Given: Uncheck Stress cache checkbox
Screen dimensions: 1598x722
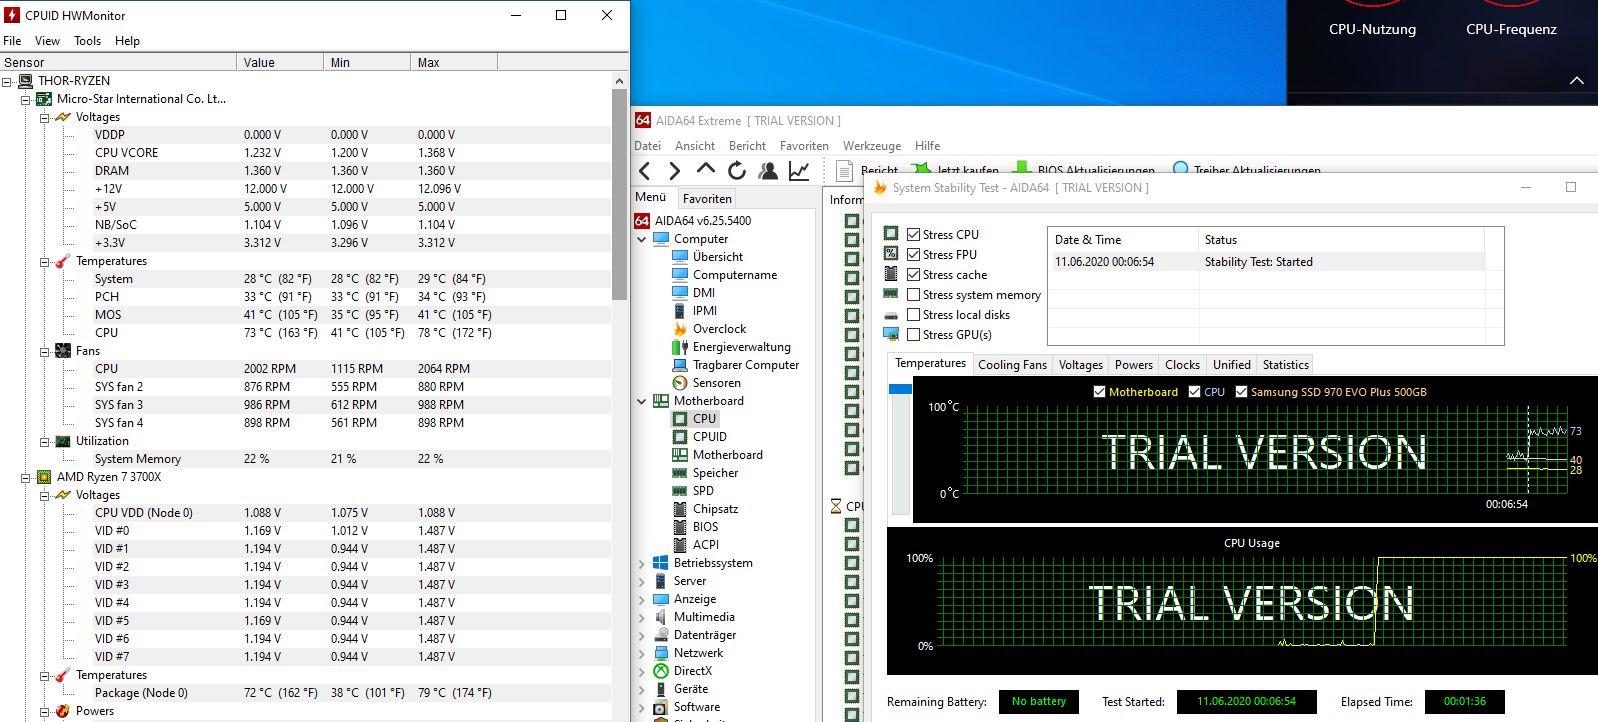Looking at the screenshot, I should [913, 275].
